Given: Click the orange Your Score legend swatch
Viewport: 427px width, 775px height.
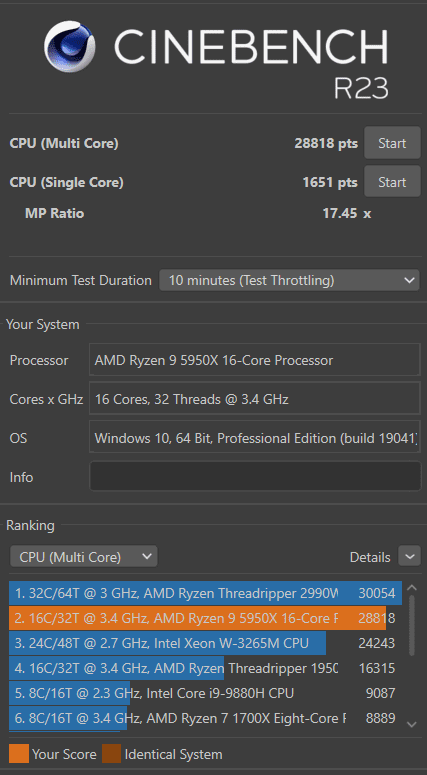Looking at the screenshot, I should 18,754.
